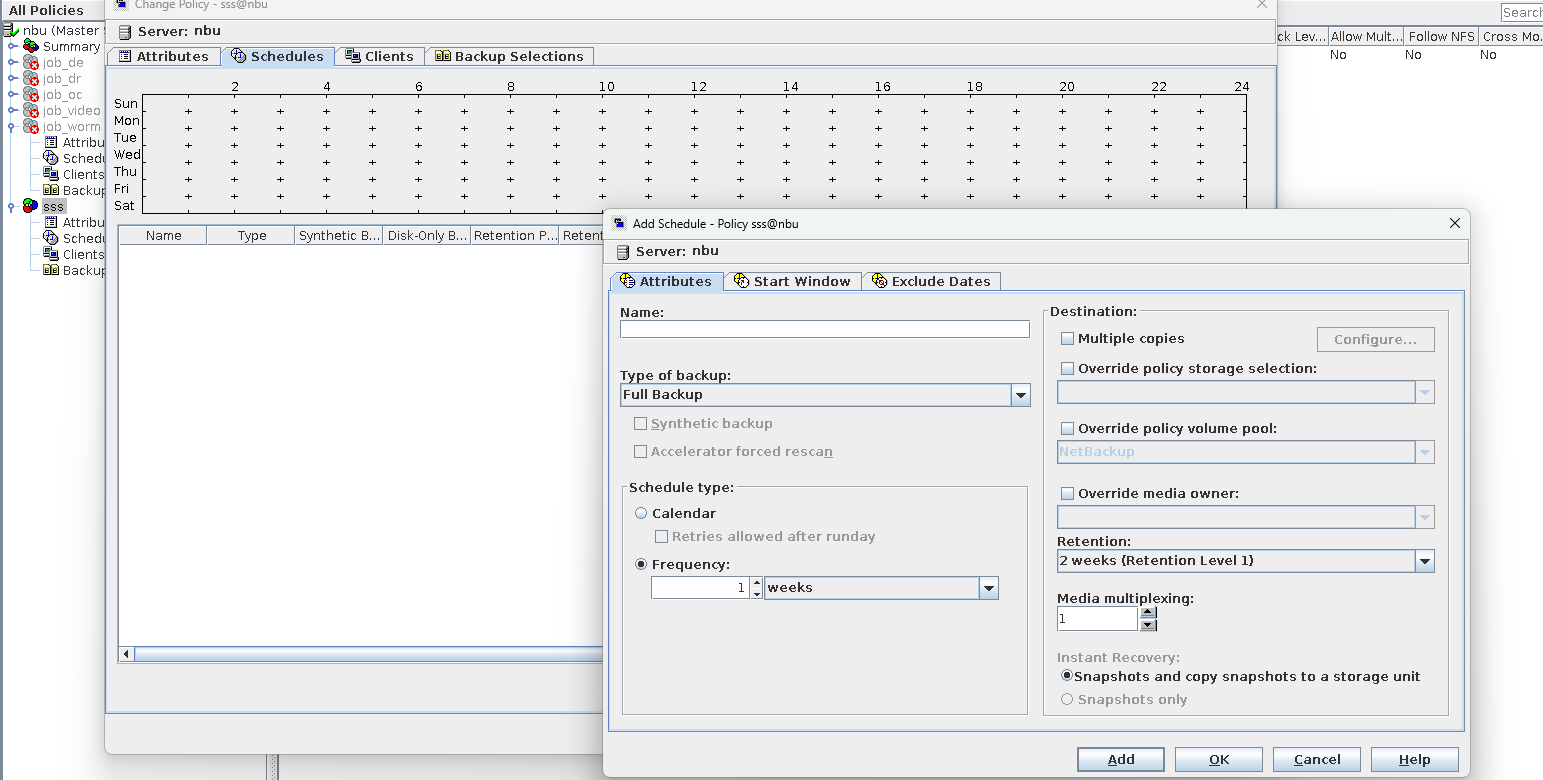The width and height of the screenshot is (1543, 780).
Task: Click the schedule Name input field
Action: pyautogui.click(x=824, y=329)
